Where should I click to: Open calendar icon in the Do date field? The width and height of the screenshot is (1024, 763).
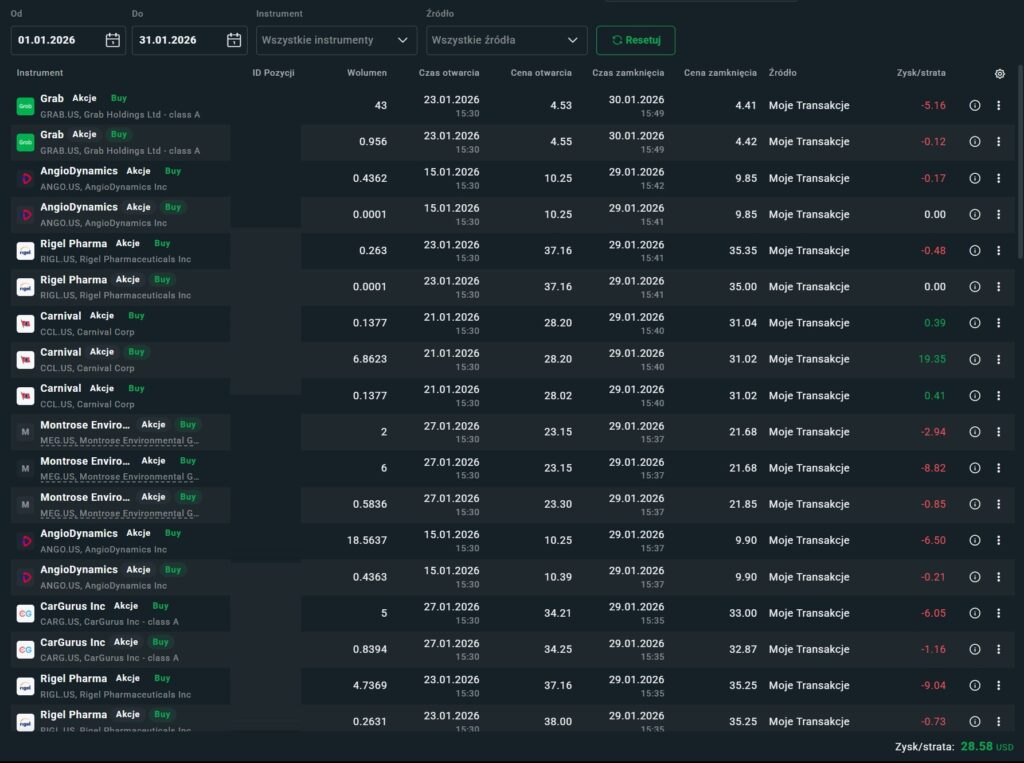coord(234,40)
